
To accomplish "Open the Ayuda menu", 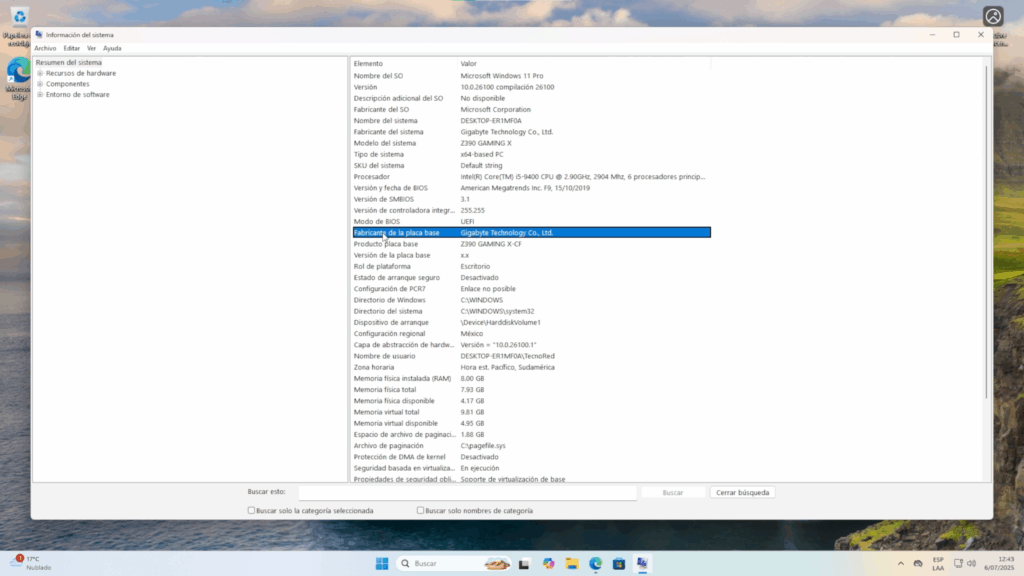I will coord(112,48).
